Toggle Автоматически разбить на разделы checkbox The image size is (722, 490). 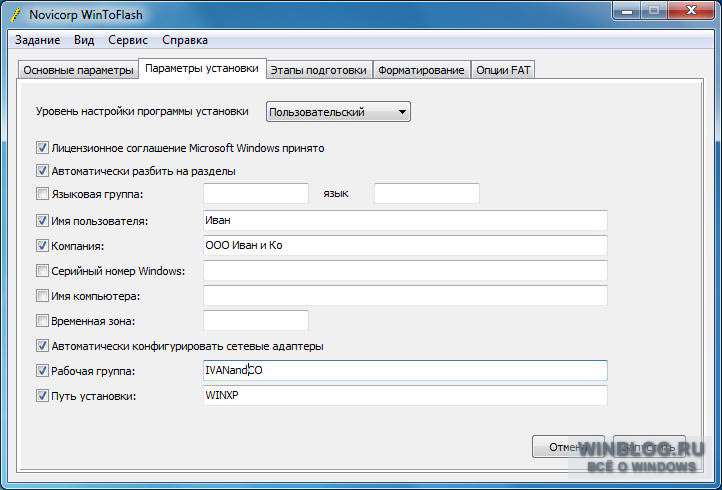tap(42, 171)
